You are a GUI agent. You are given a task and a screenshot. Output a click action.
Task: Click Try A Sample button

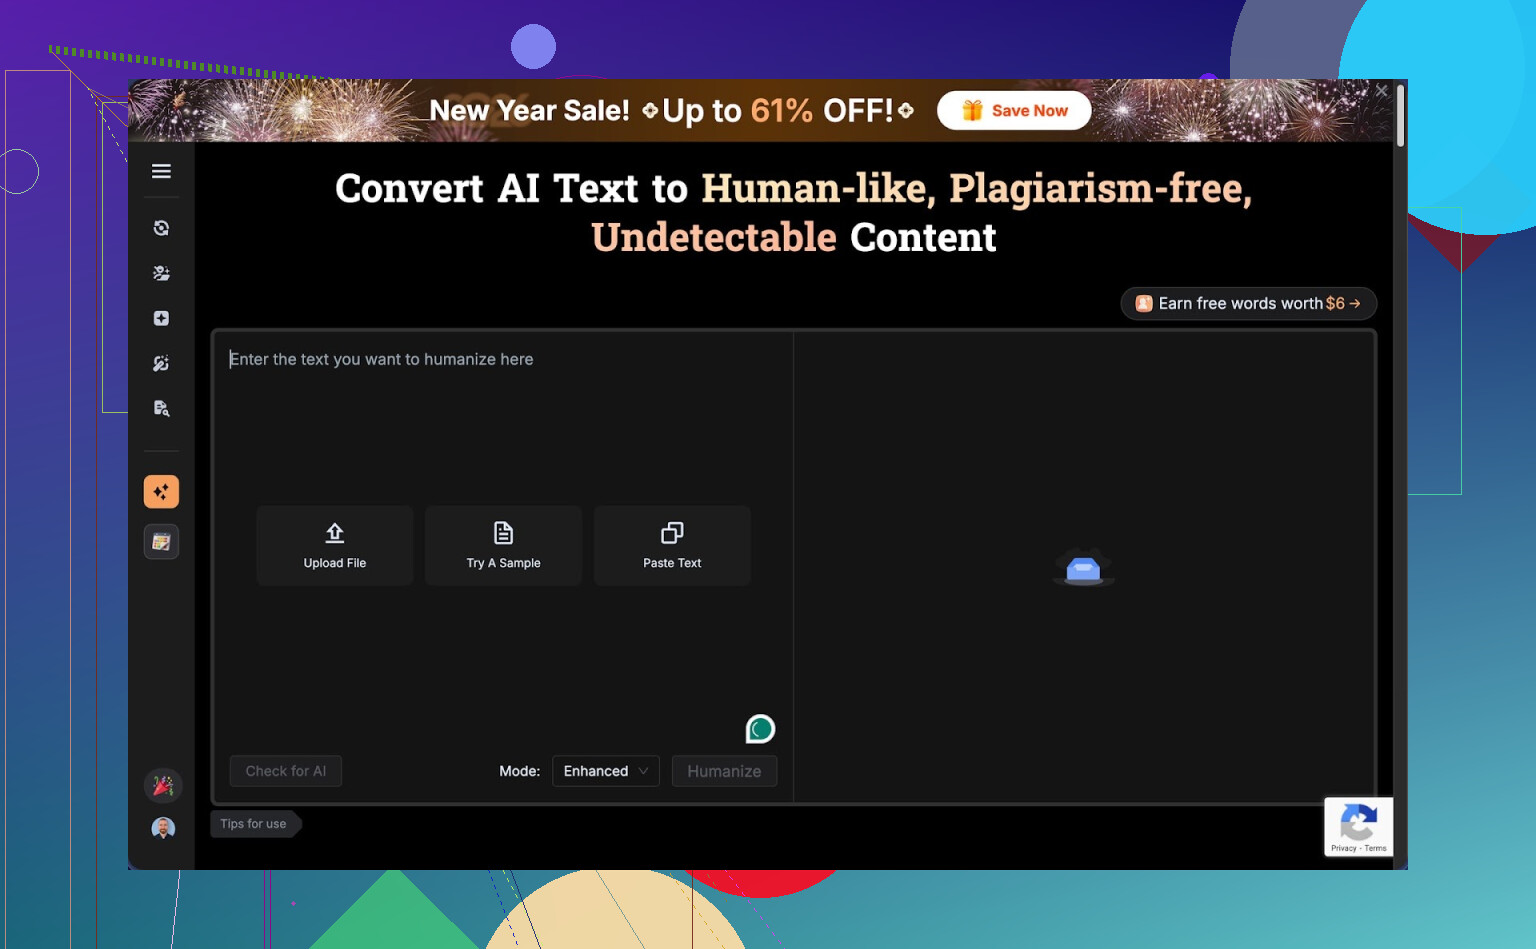503,545
